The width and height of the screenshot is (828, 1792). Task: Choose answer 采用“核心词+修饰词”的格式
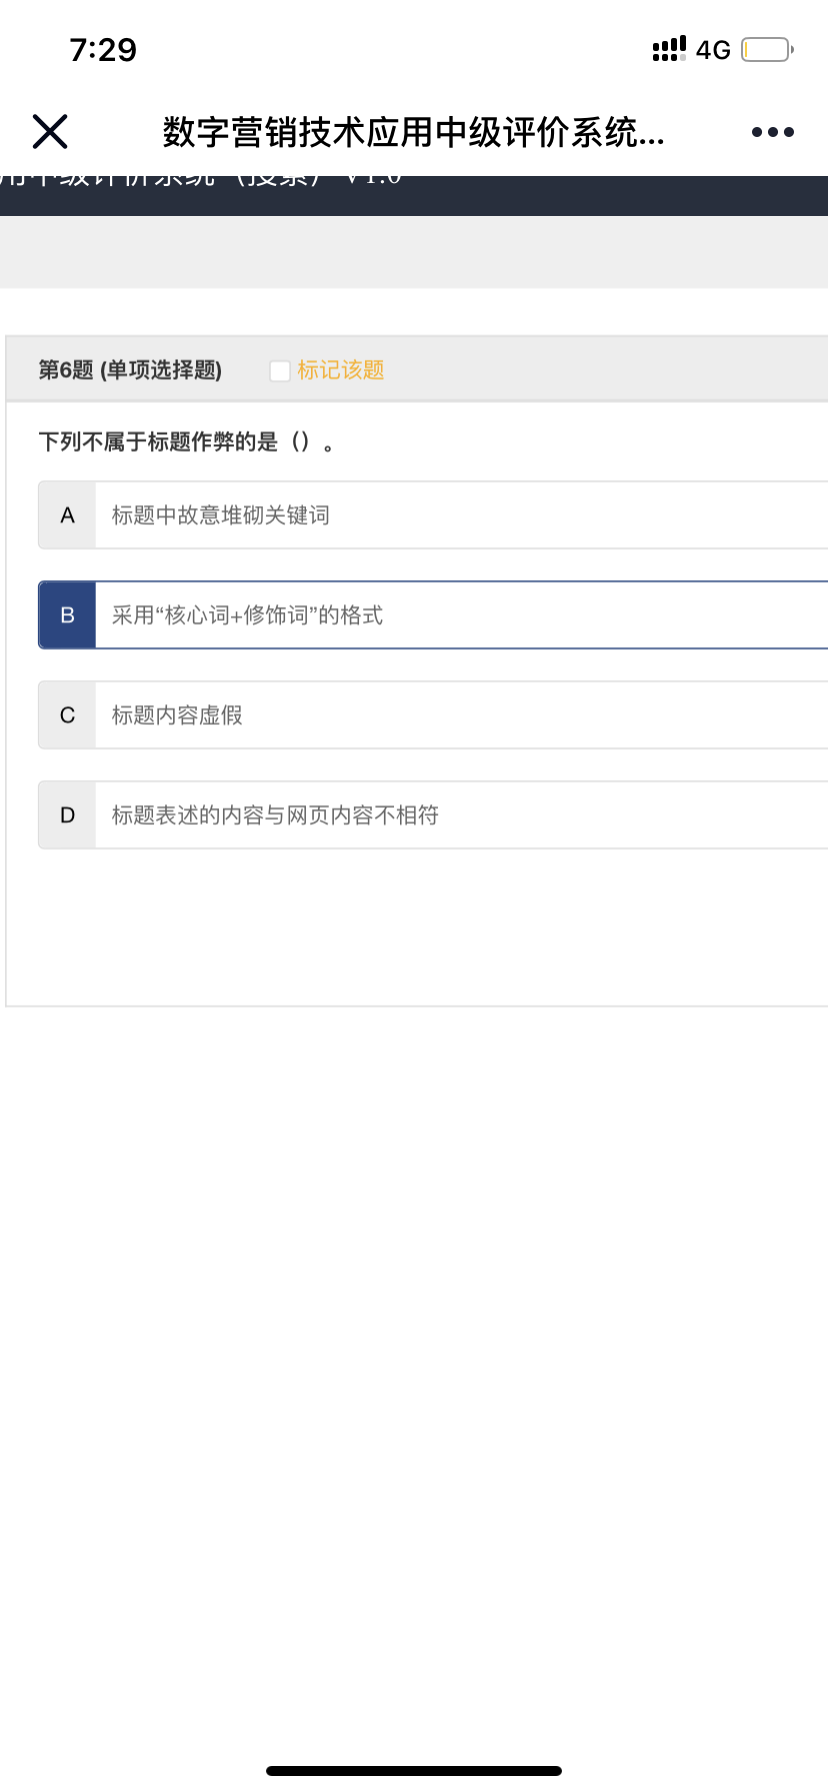(x=247, y=615)
